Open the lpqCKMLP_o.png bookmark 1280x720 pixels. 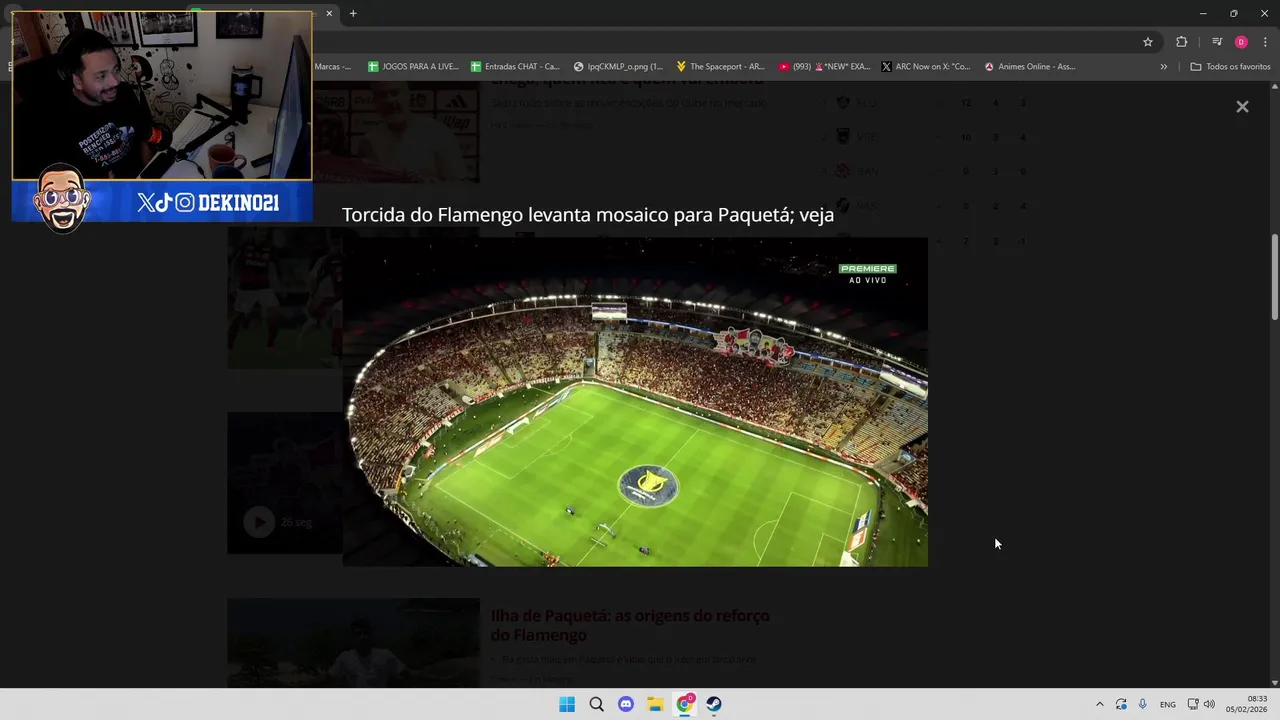click(618, 66)
